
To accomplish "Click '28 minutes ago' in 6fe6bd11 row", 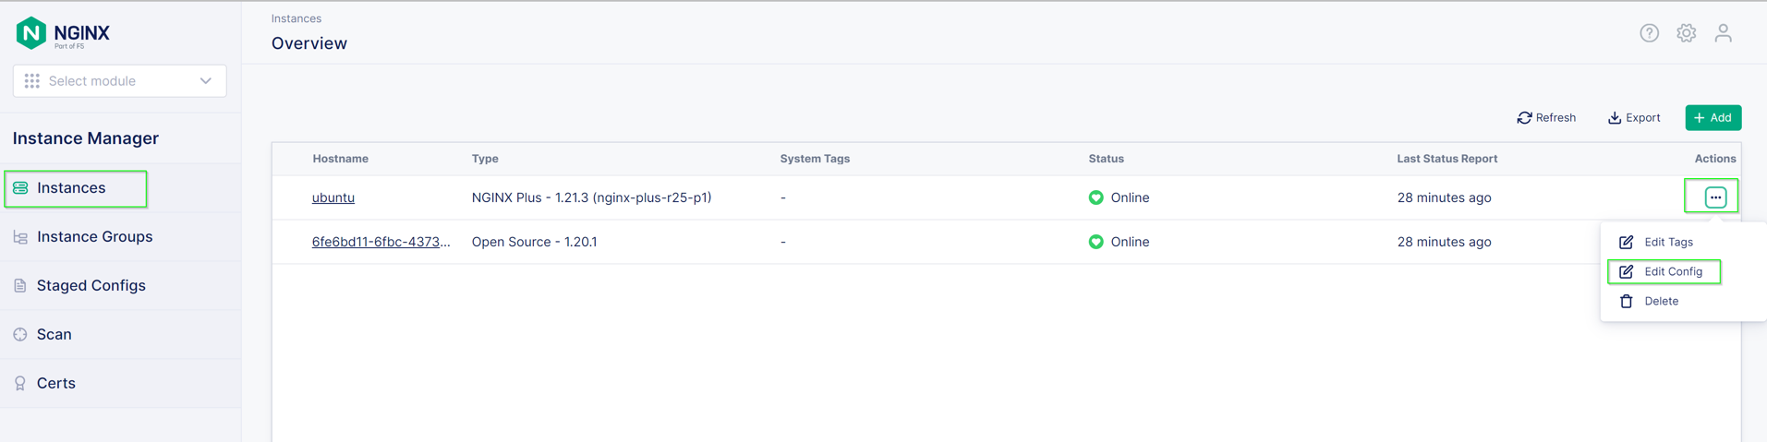I will (1444, 242).
